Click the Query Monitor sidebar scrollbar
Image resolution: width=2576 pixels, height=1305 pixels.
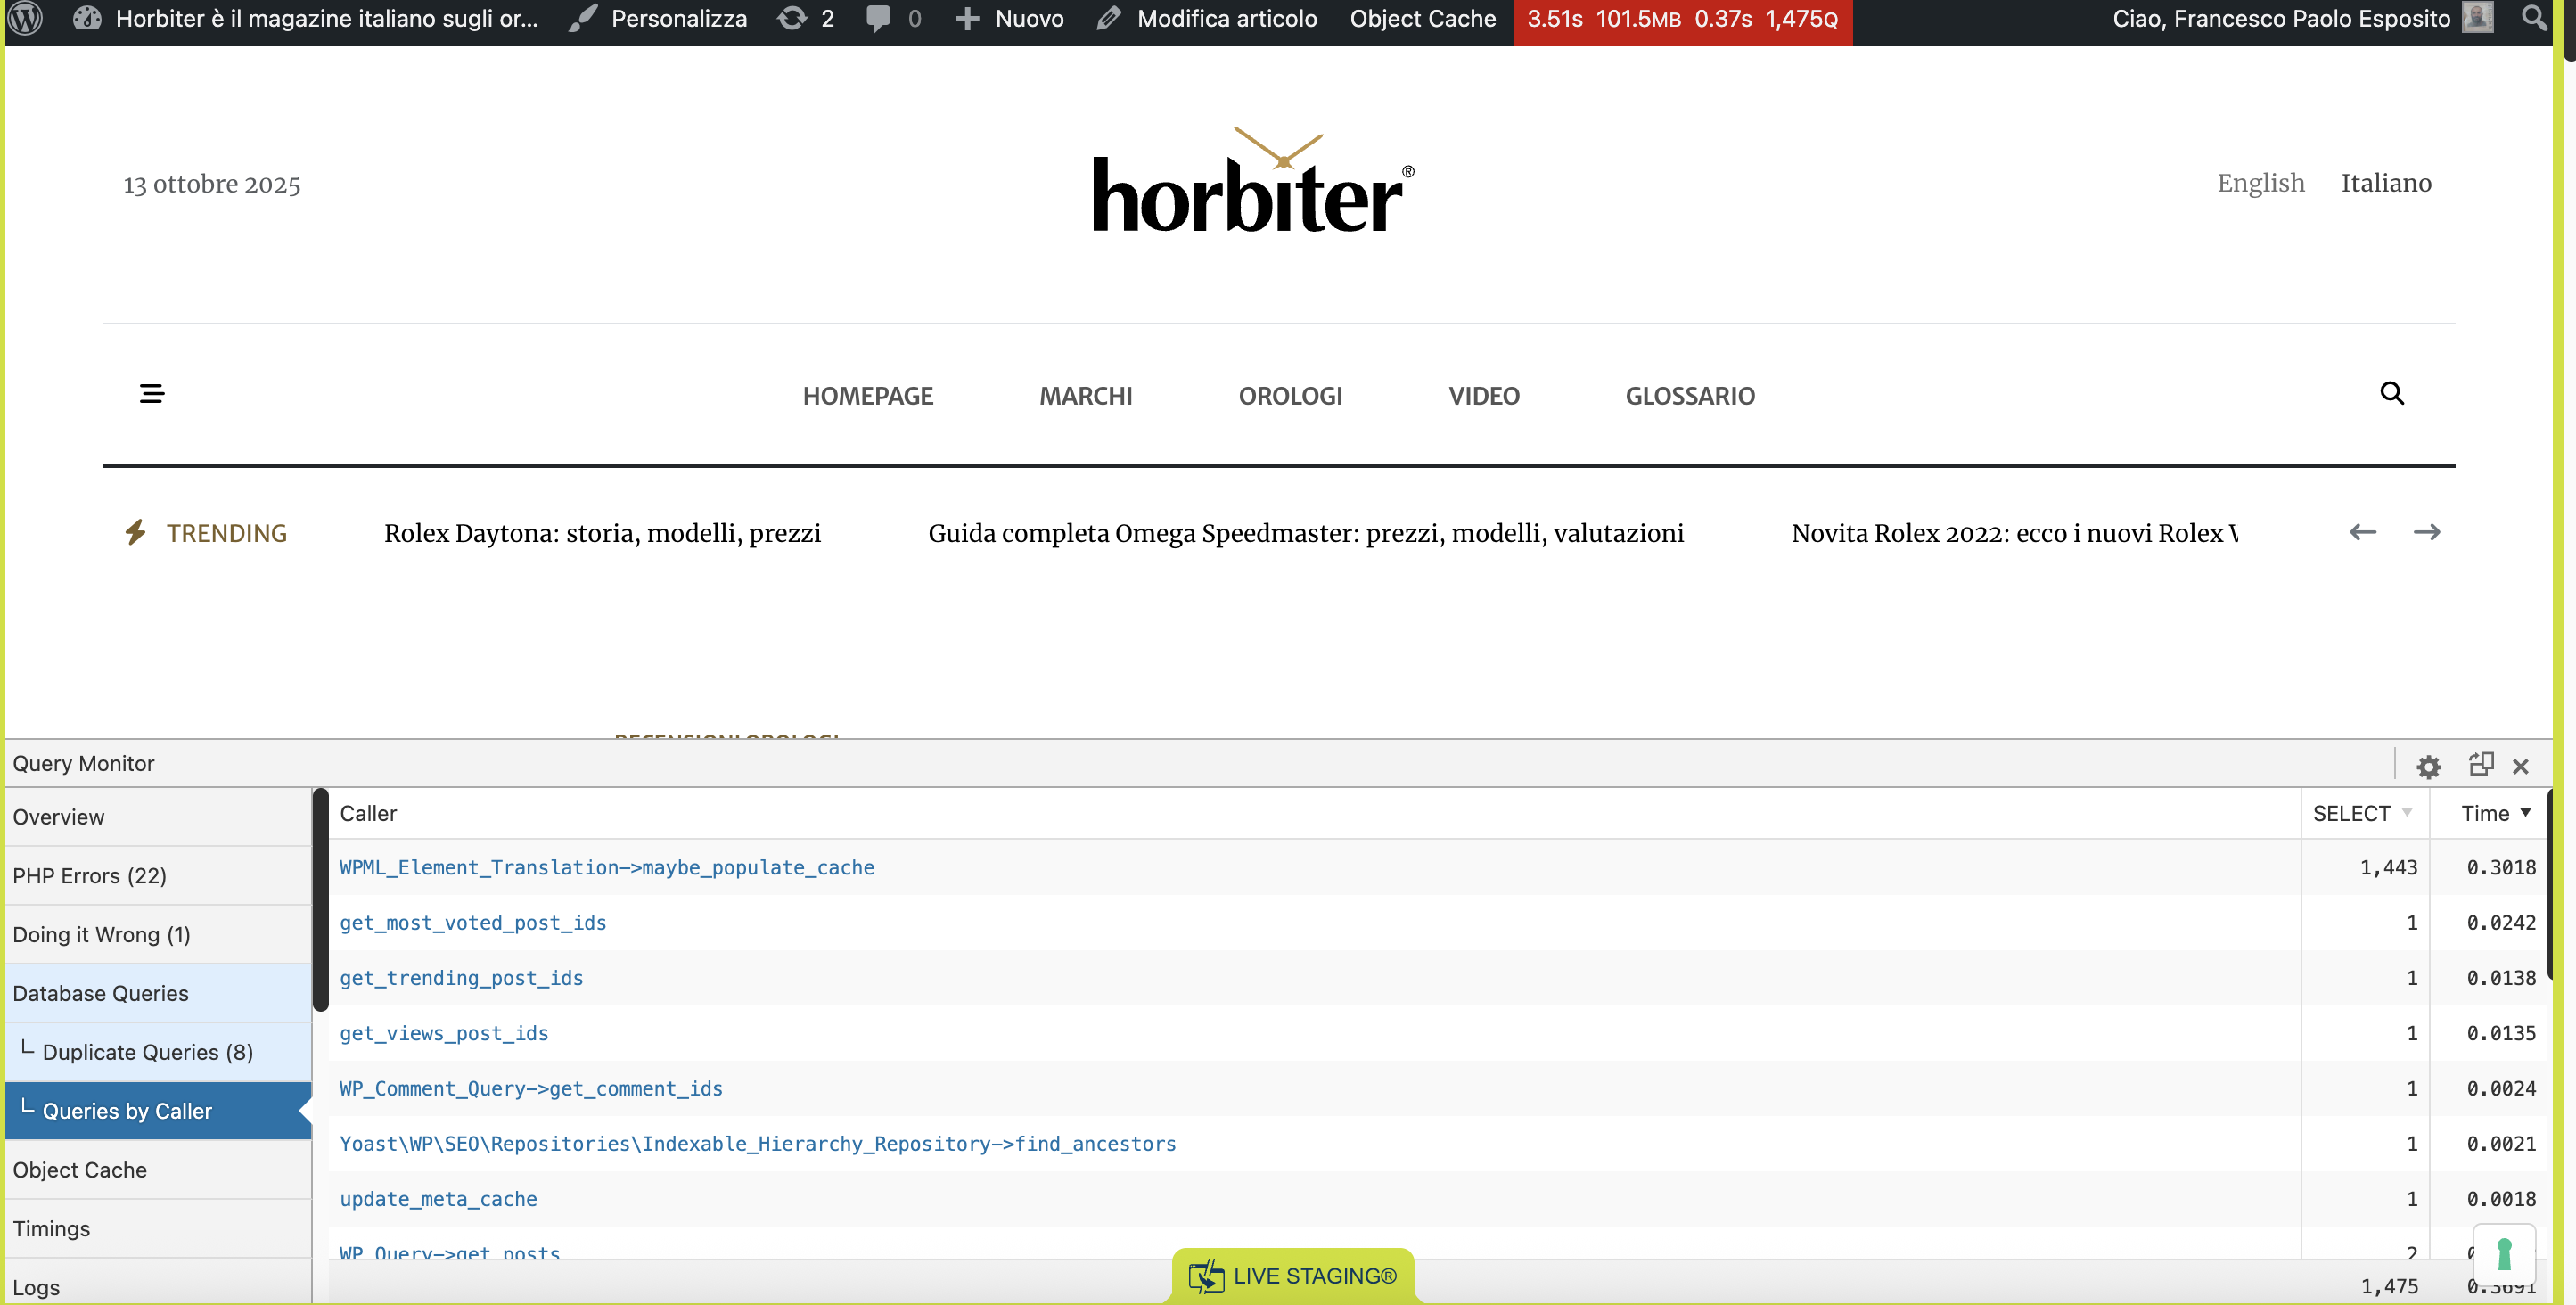320,900
